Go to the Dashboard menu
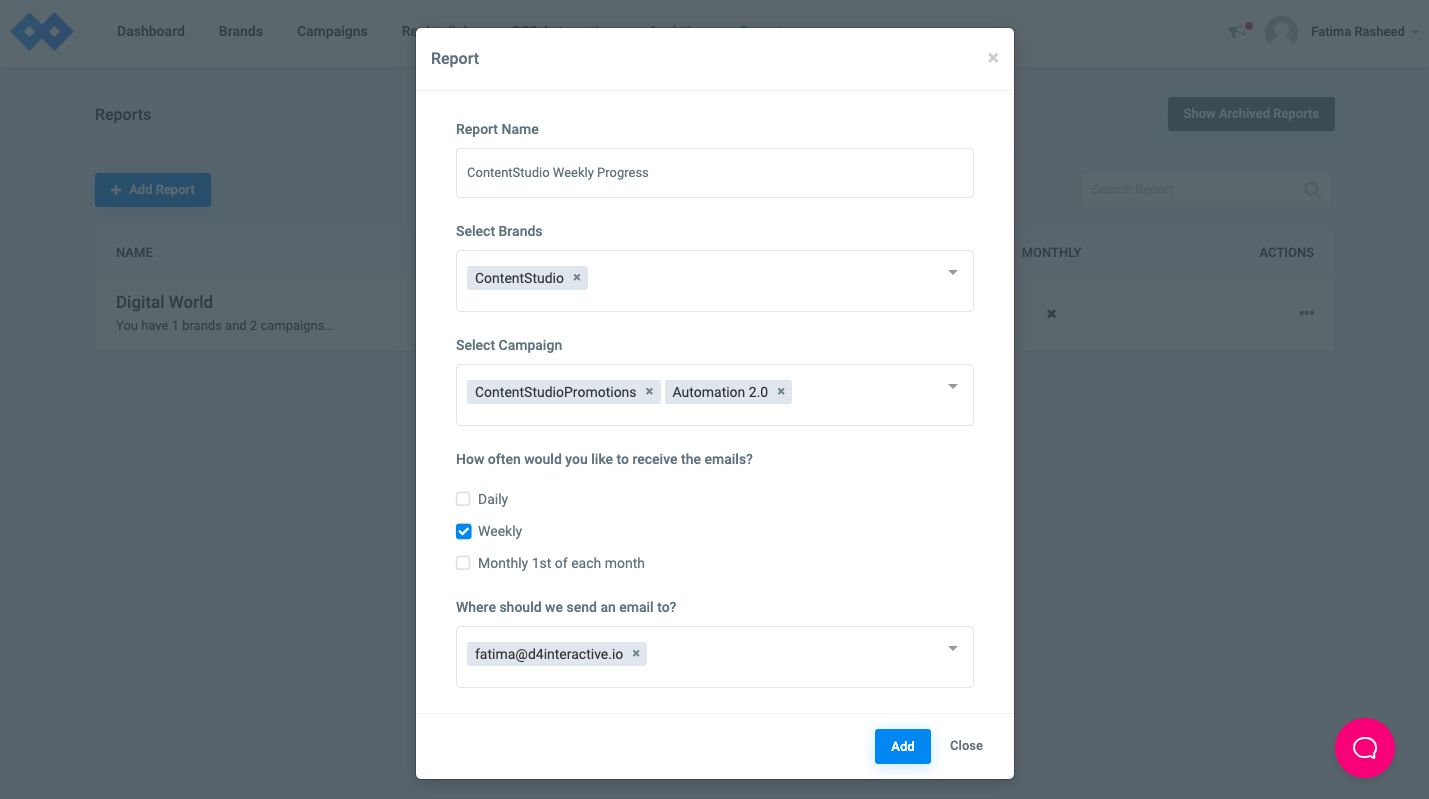Image resolution: width=1429 pixels, height=799 pixels. (x=151, y=31)
